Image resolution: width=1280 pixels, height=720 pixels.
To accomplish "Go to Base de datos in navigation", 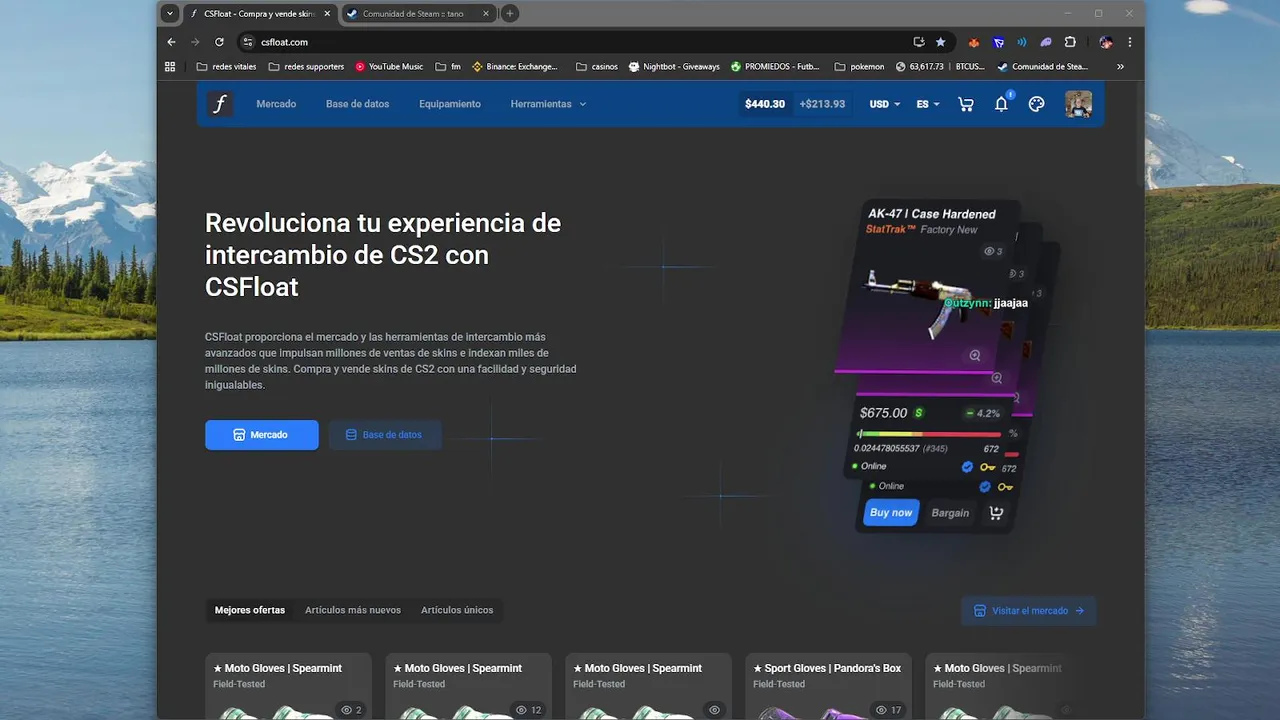I will coord(357,104).
